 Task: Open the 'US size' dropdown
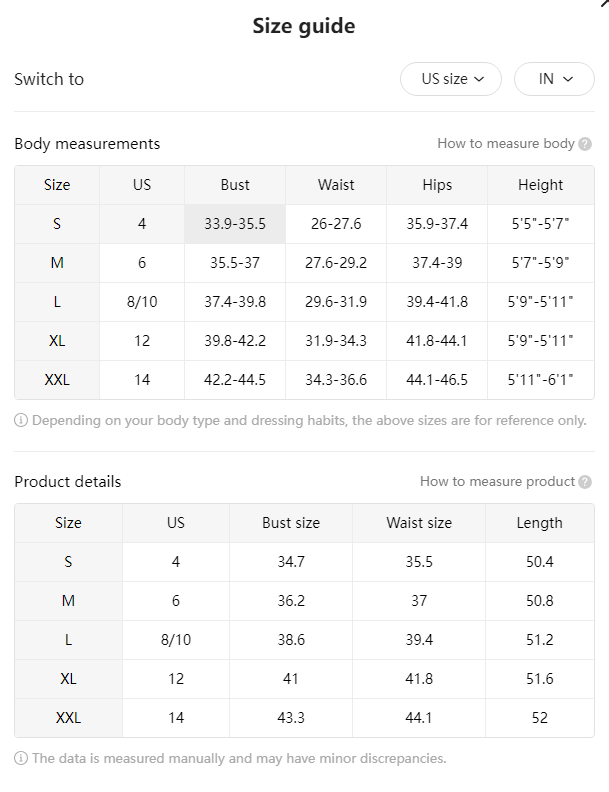[x=451, y=79]
